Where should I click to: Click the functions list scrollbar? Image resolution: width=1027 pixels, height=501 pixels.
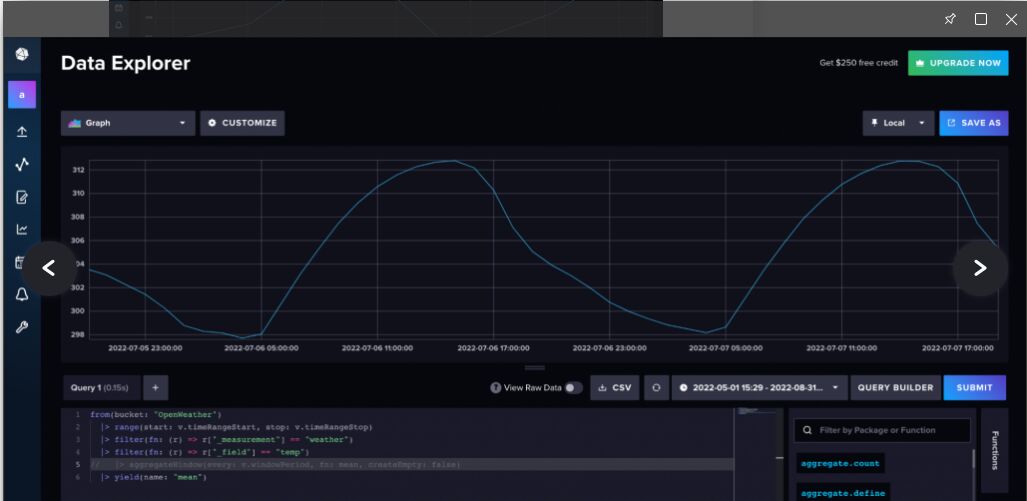tap(973, 458)
